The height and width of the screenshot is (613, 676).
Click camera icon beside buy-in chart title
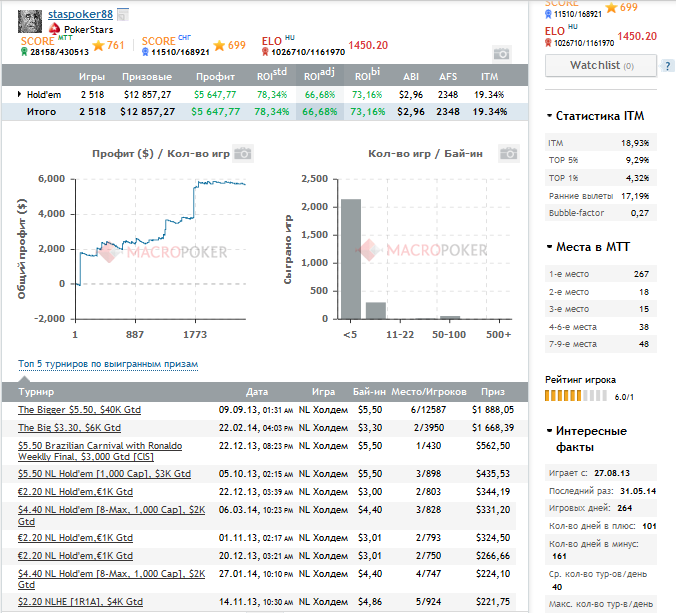(509, 154)
